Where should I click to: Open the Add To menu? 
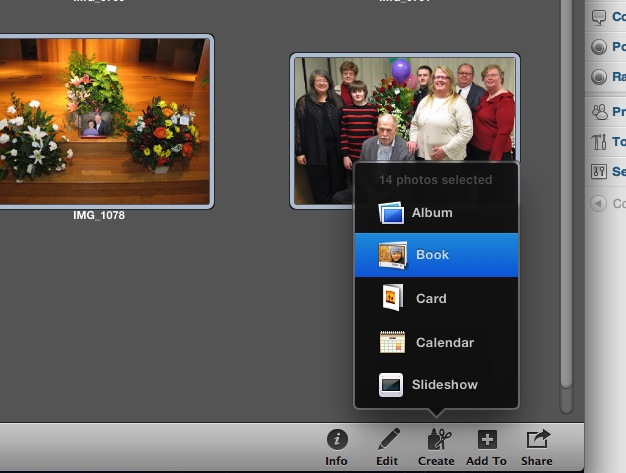[486, 447]
